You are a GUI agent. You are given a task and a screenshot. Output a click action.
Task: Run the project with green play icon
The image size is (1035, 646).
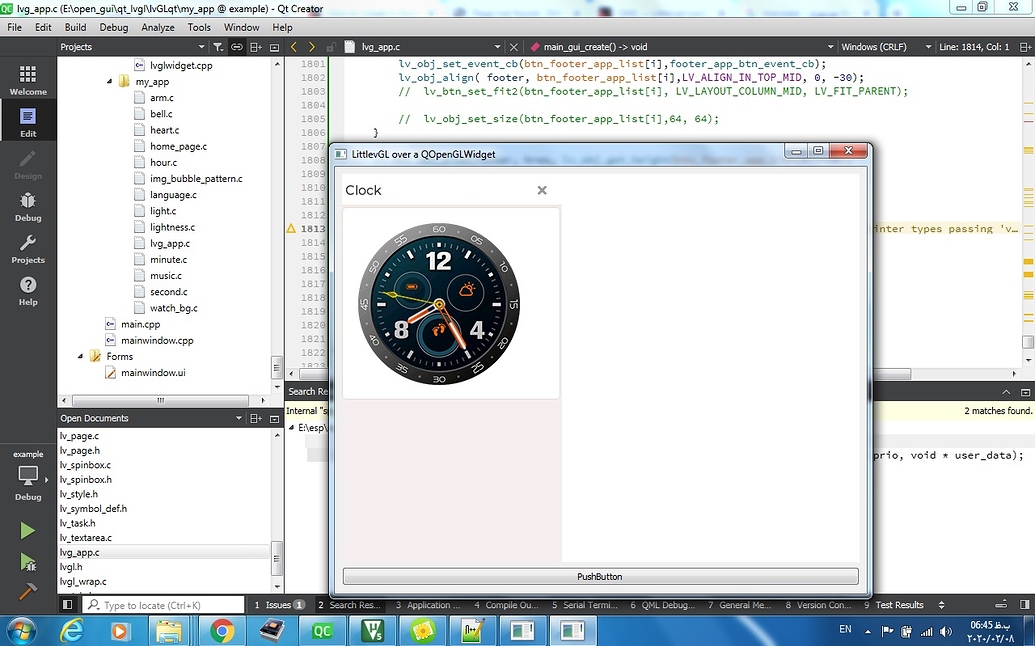pyautogui.click(x=27, y=530)
